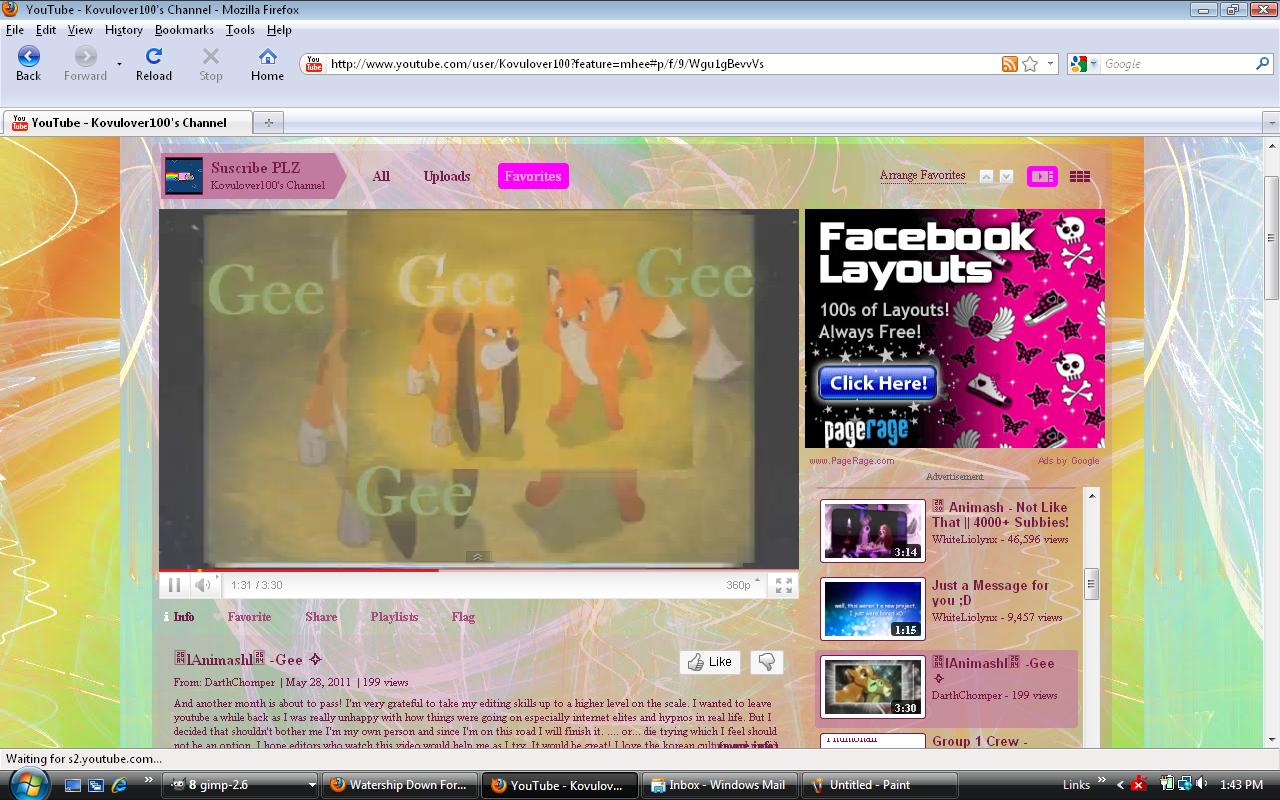Bookmark this page with the star icon
Viewport: 1280px width, 800px height.
(x=1030, y=64)
